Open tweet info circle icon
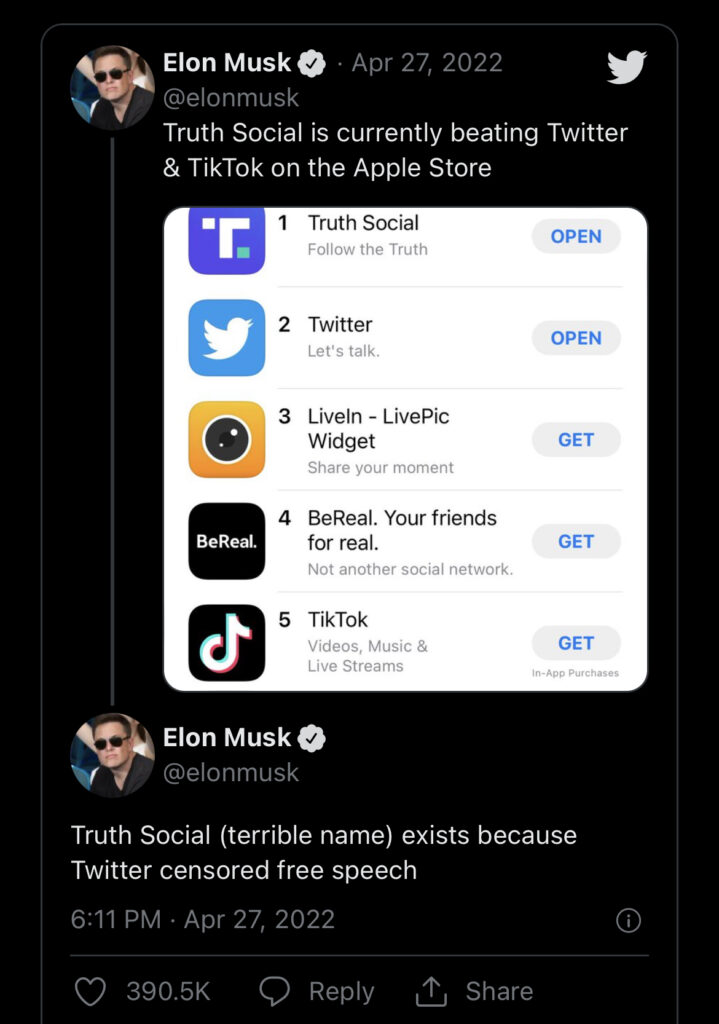This screenshot has height=1024, width=719. click(628, 920)
